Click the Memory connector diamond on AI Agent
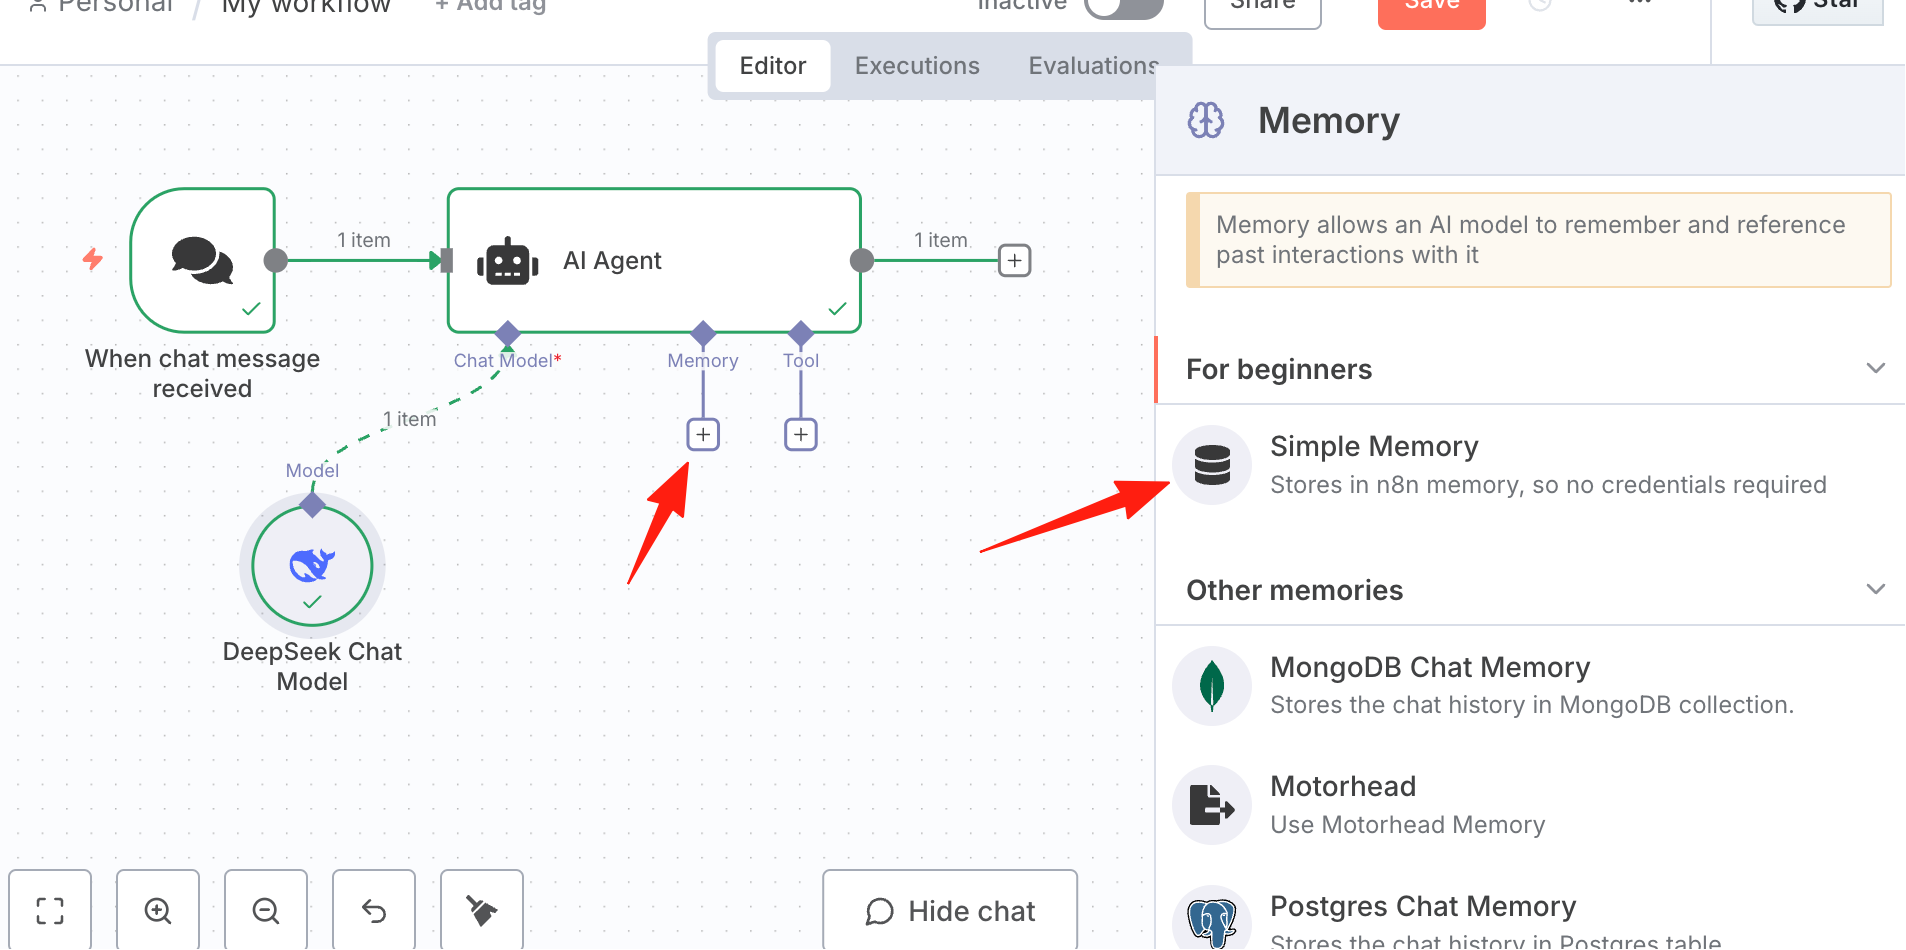 [x=703, y=333]
